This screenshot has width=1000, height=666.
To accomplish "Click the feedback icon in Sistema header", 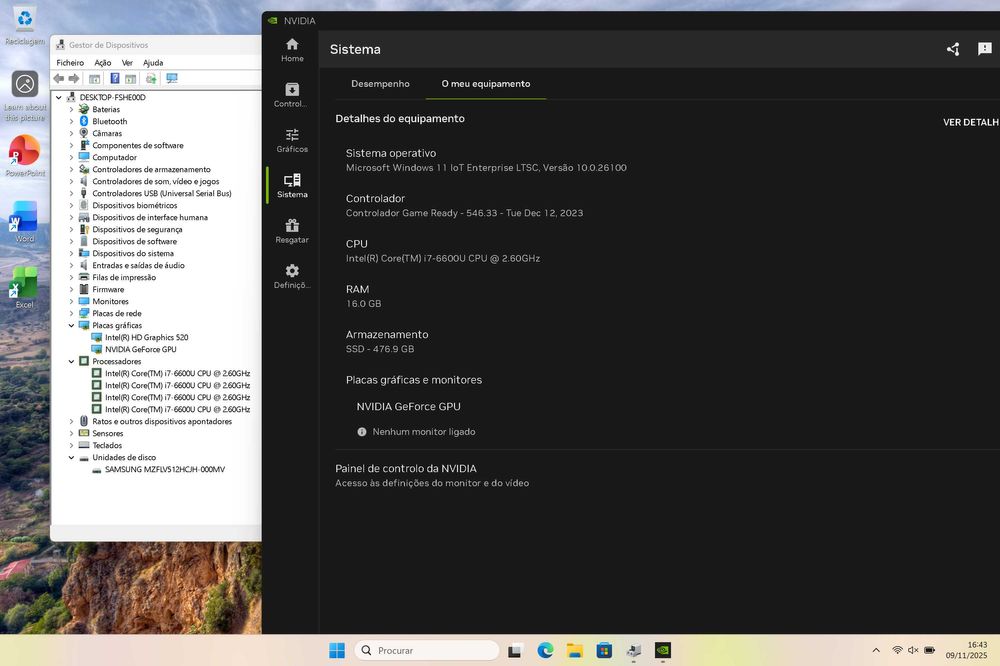I will click(x=985, y=49).
